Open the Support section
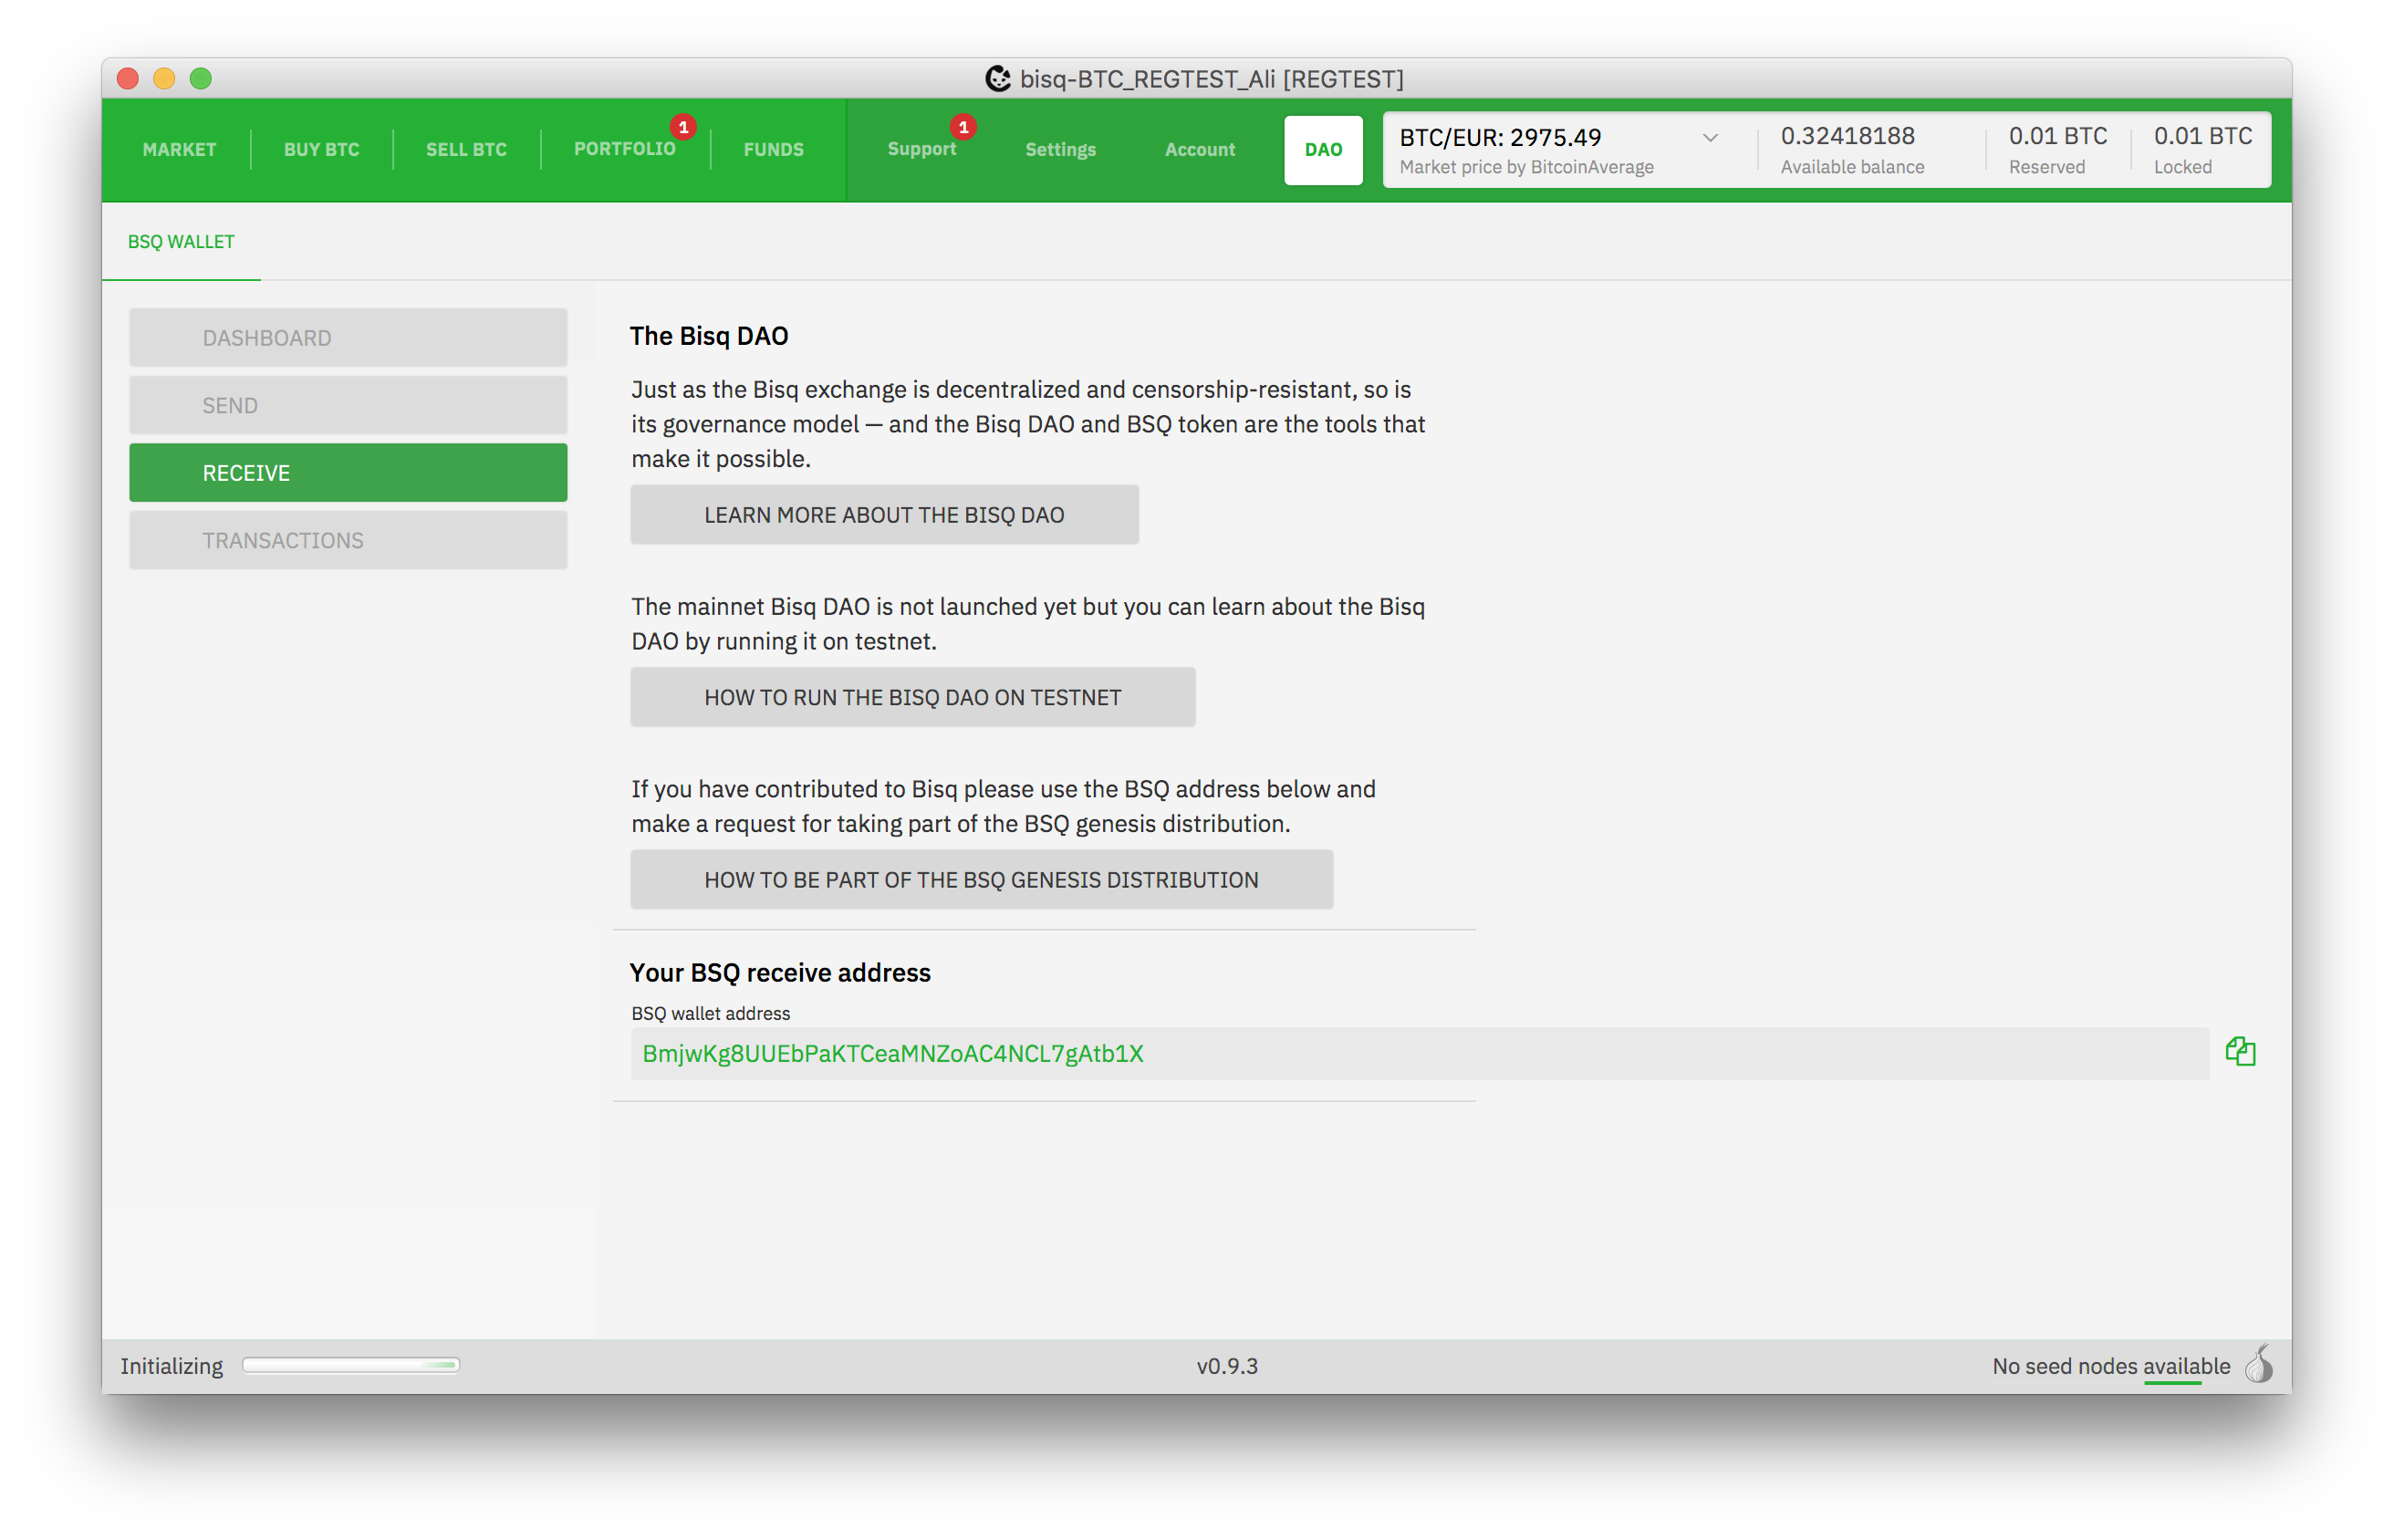 coord(921,149)
